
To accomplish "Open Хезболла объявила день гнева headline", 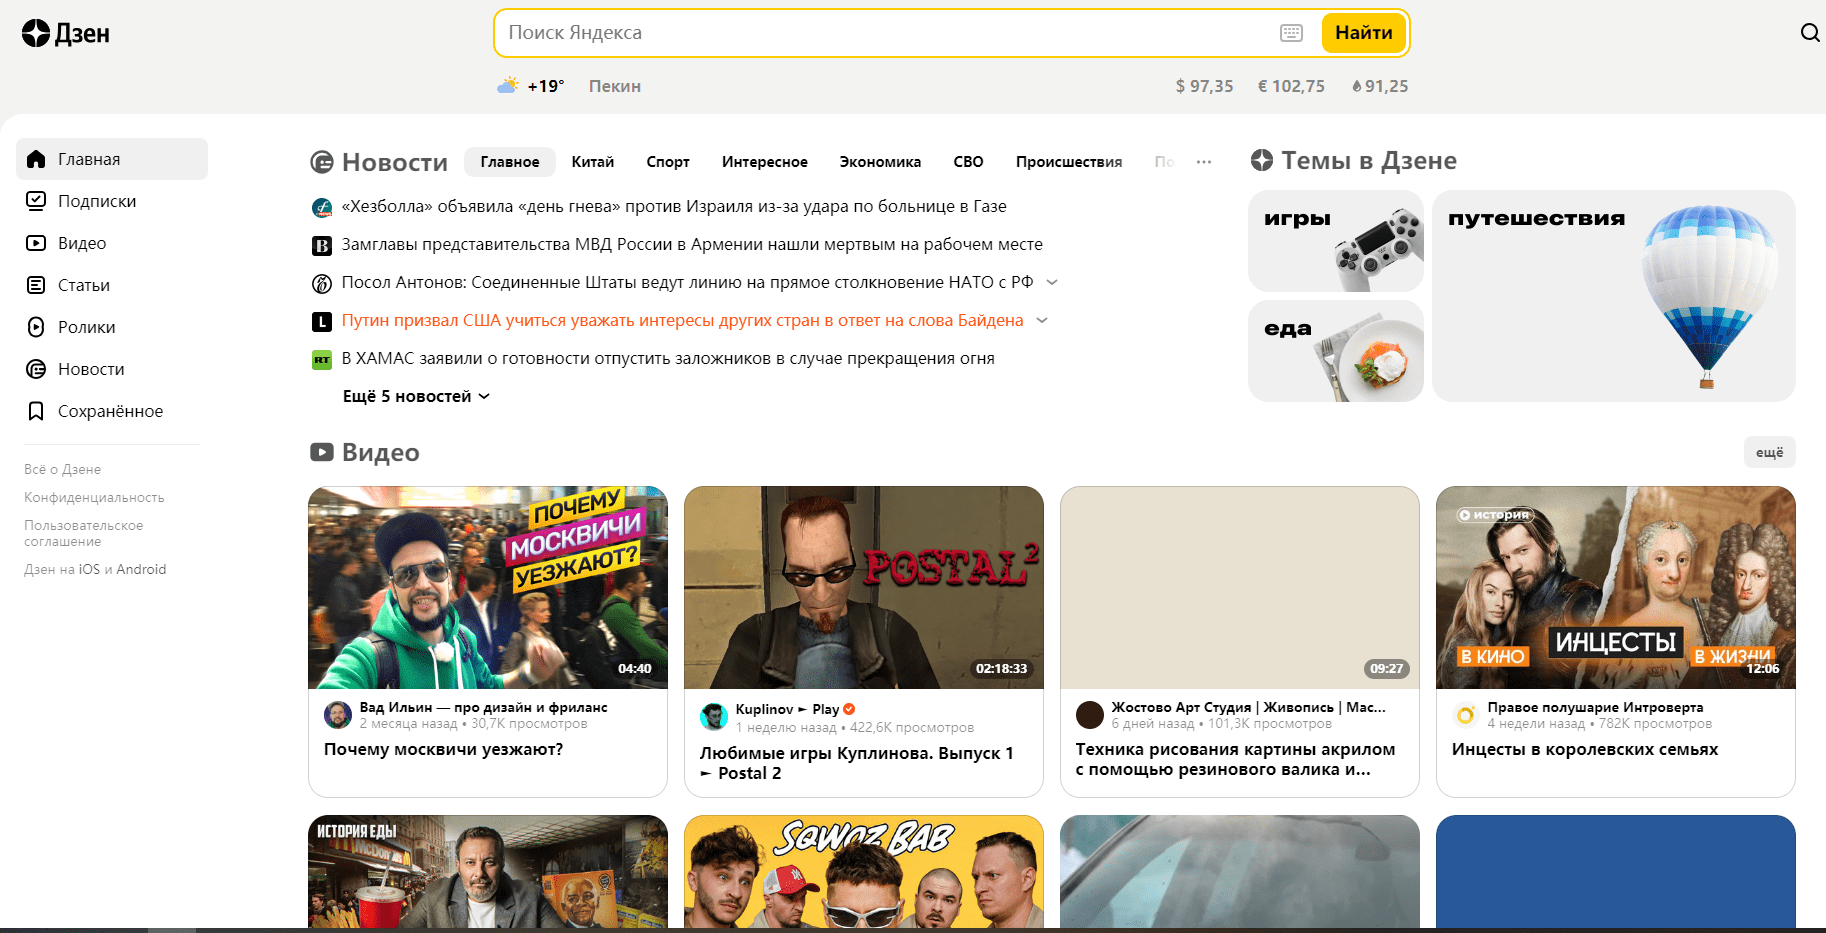I will click(x=674, y=206).
